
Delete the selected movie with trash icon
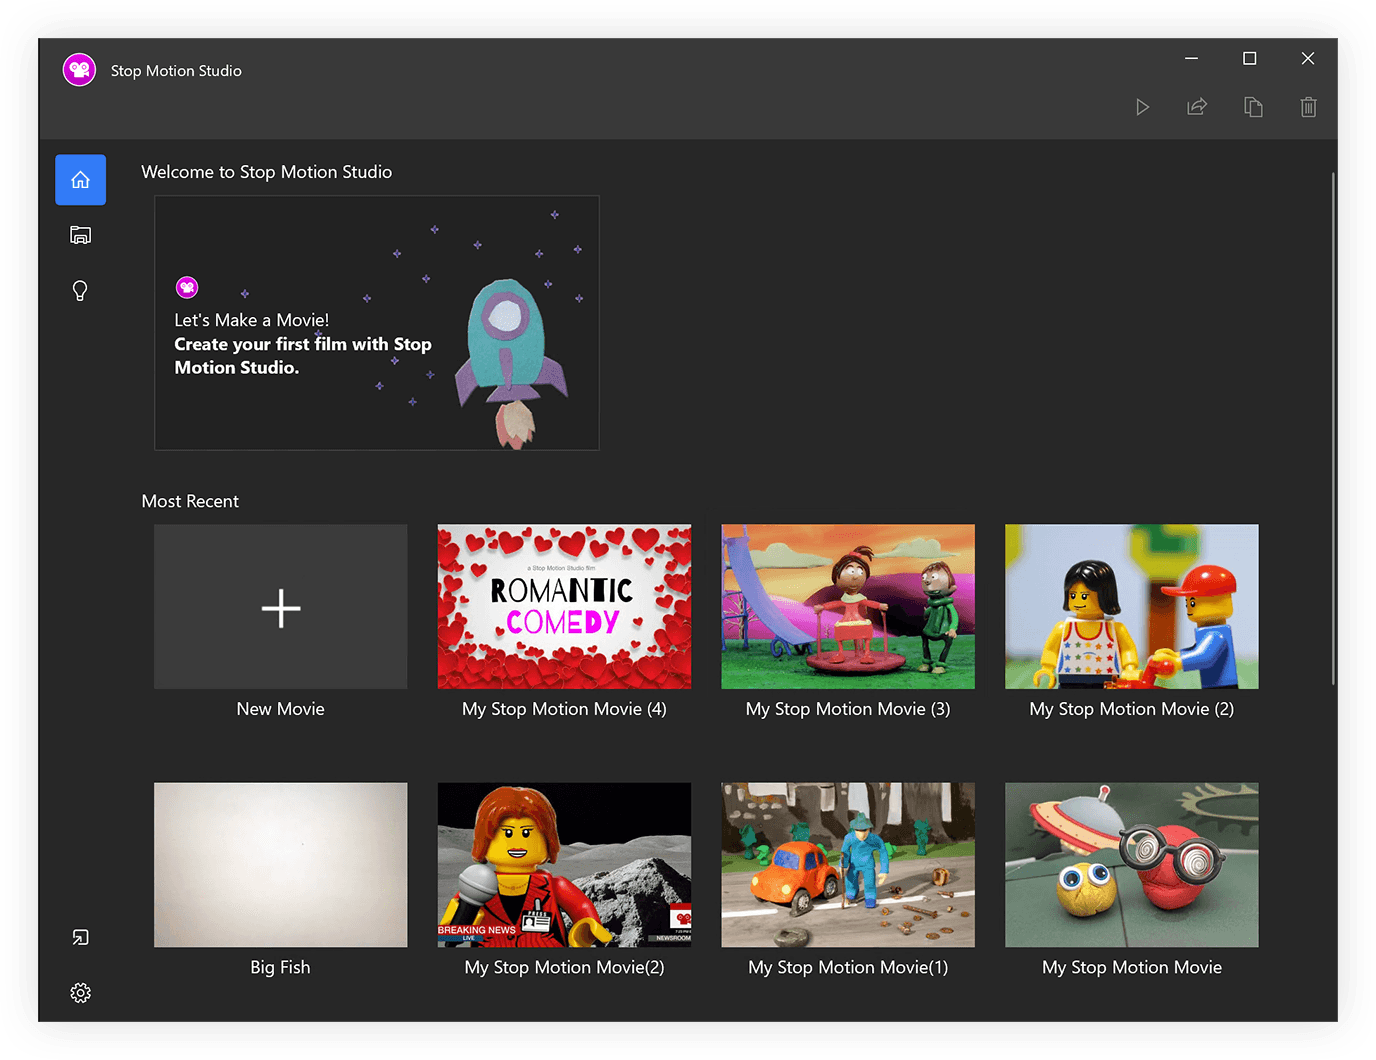coord(1308,107)
